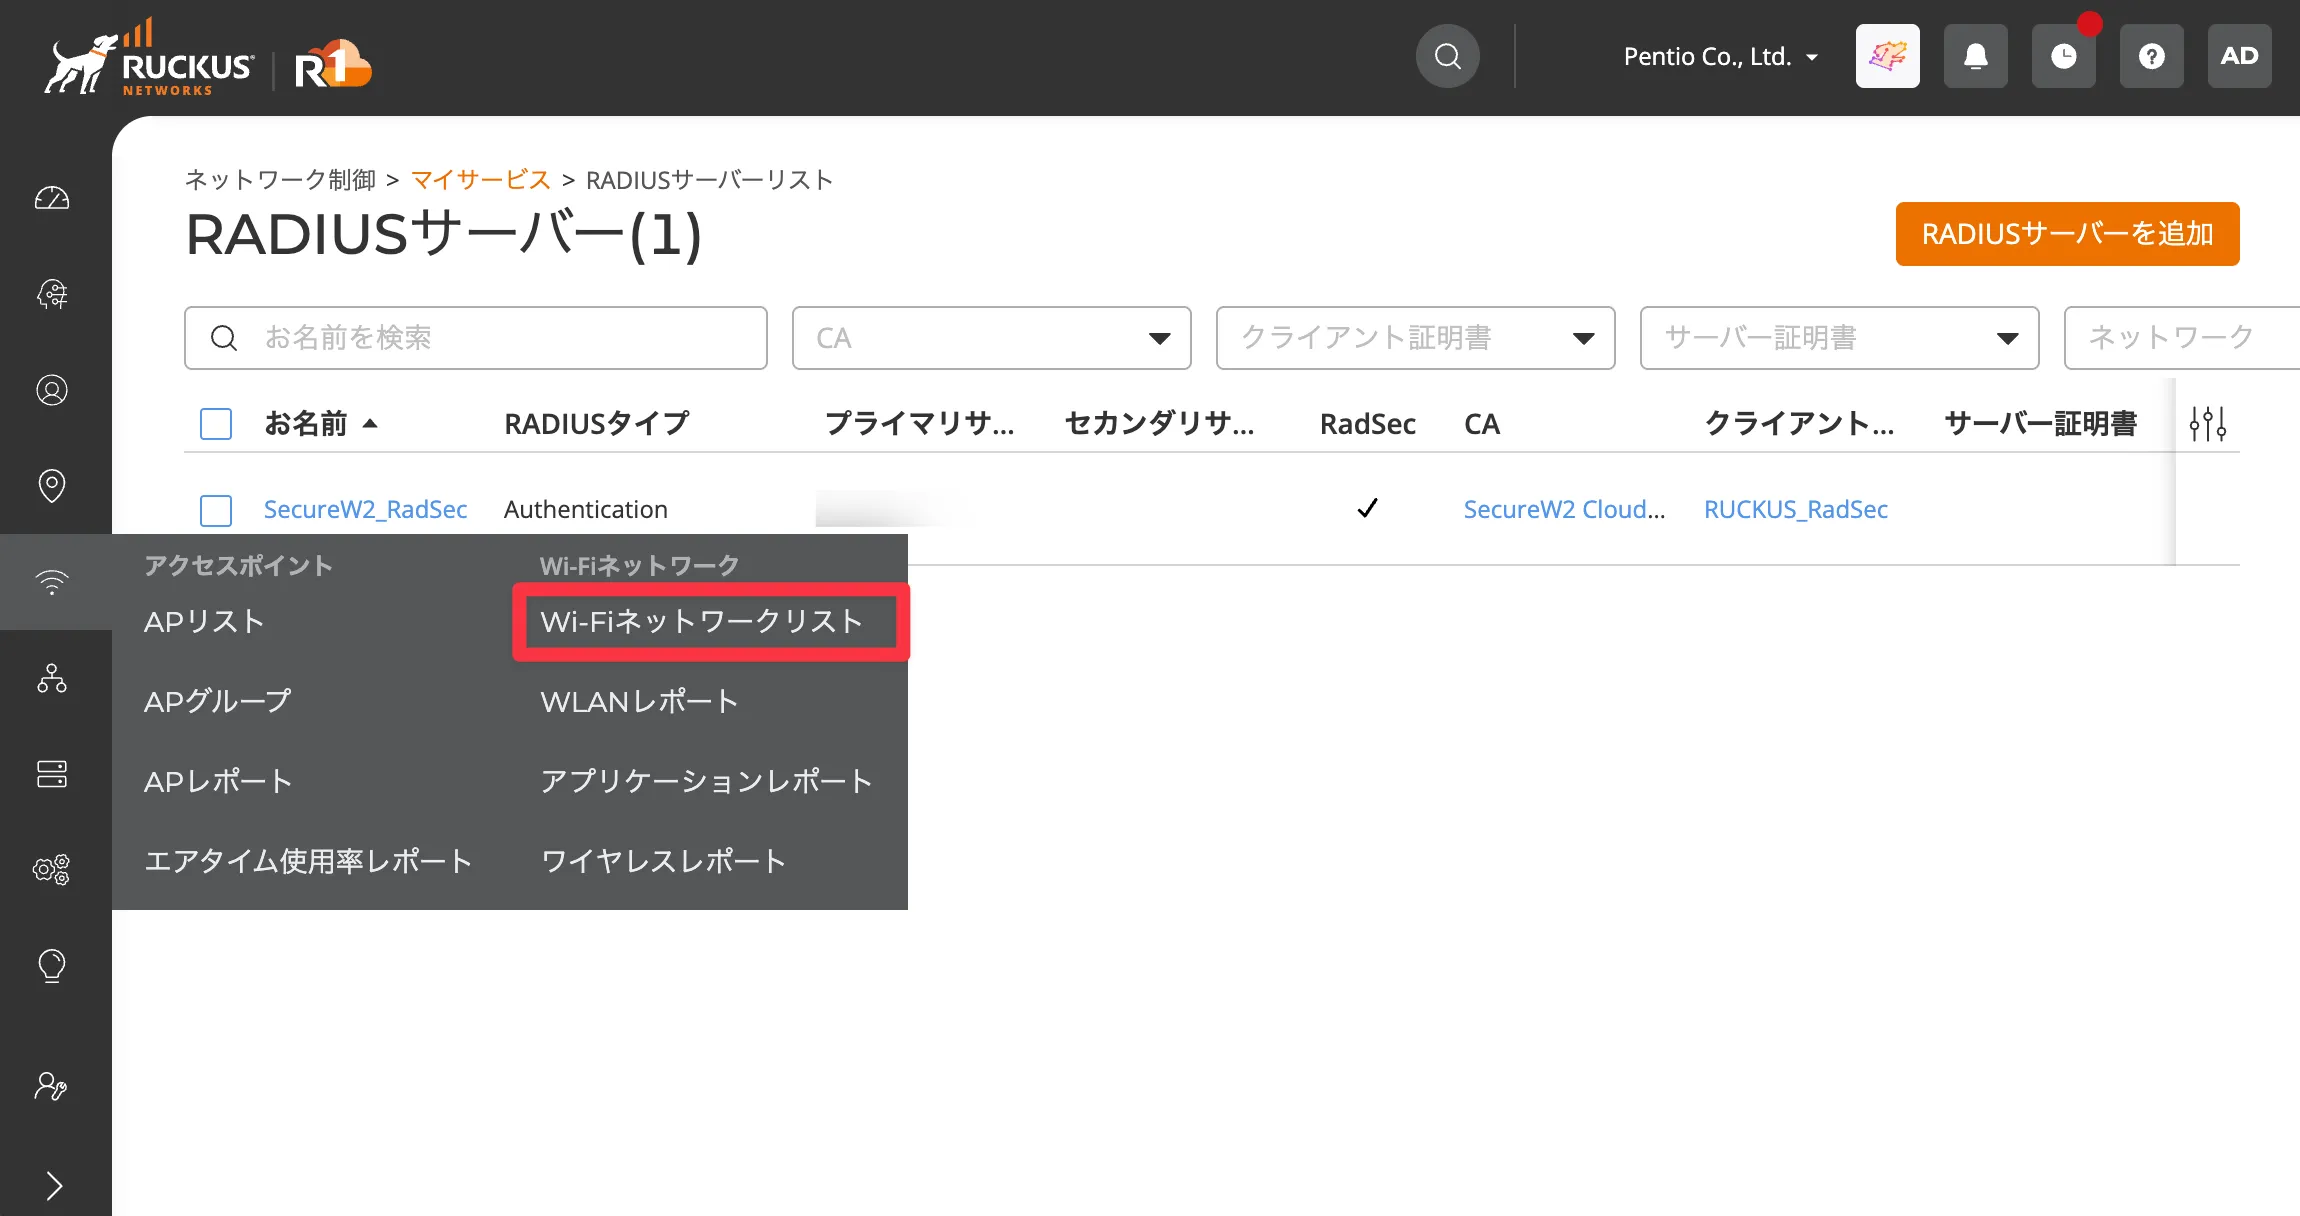Select ワイヤレスレポート menu item

pos(663,862)
